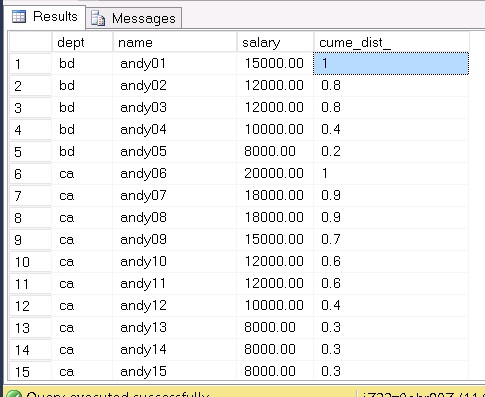Select row 6 via its row header
485x397 pixels.
coord(30,174)
